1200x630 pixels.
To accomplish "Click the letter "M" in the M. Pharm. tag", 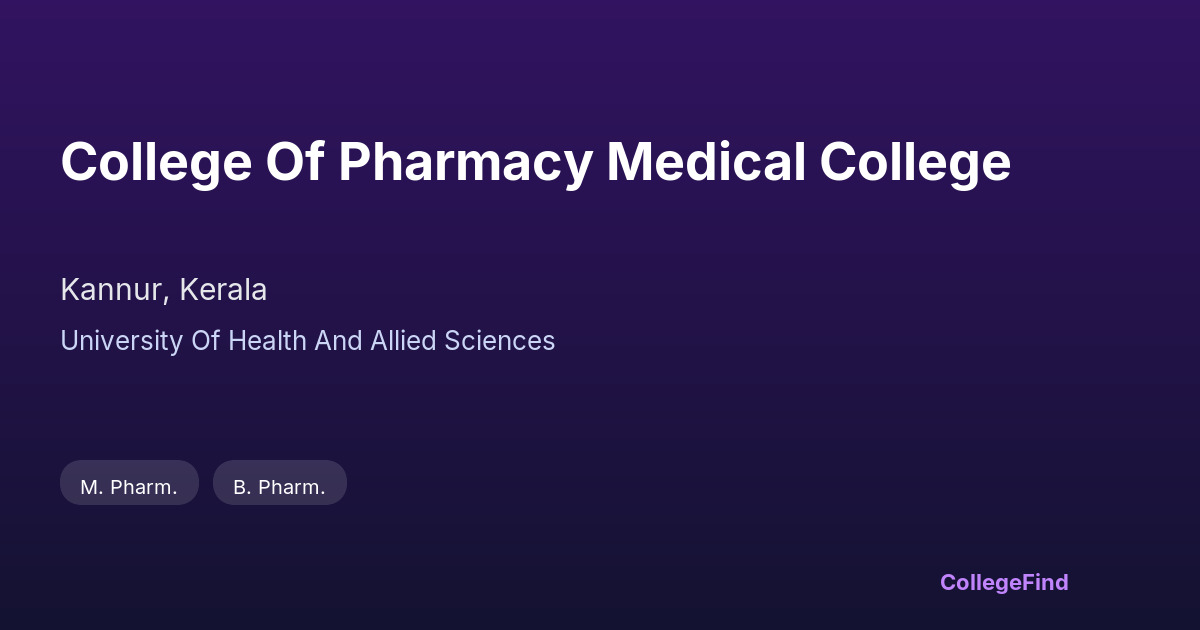I will (90, 487).
